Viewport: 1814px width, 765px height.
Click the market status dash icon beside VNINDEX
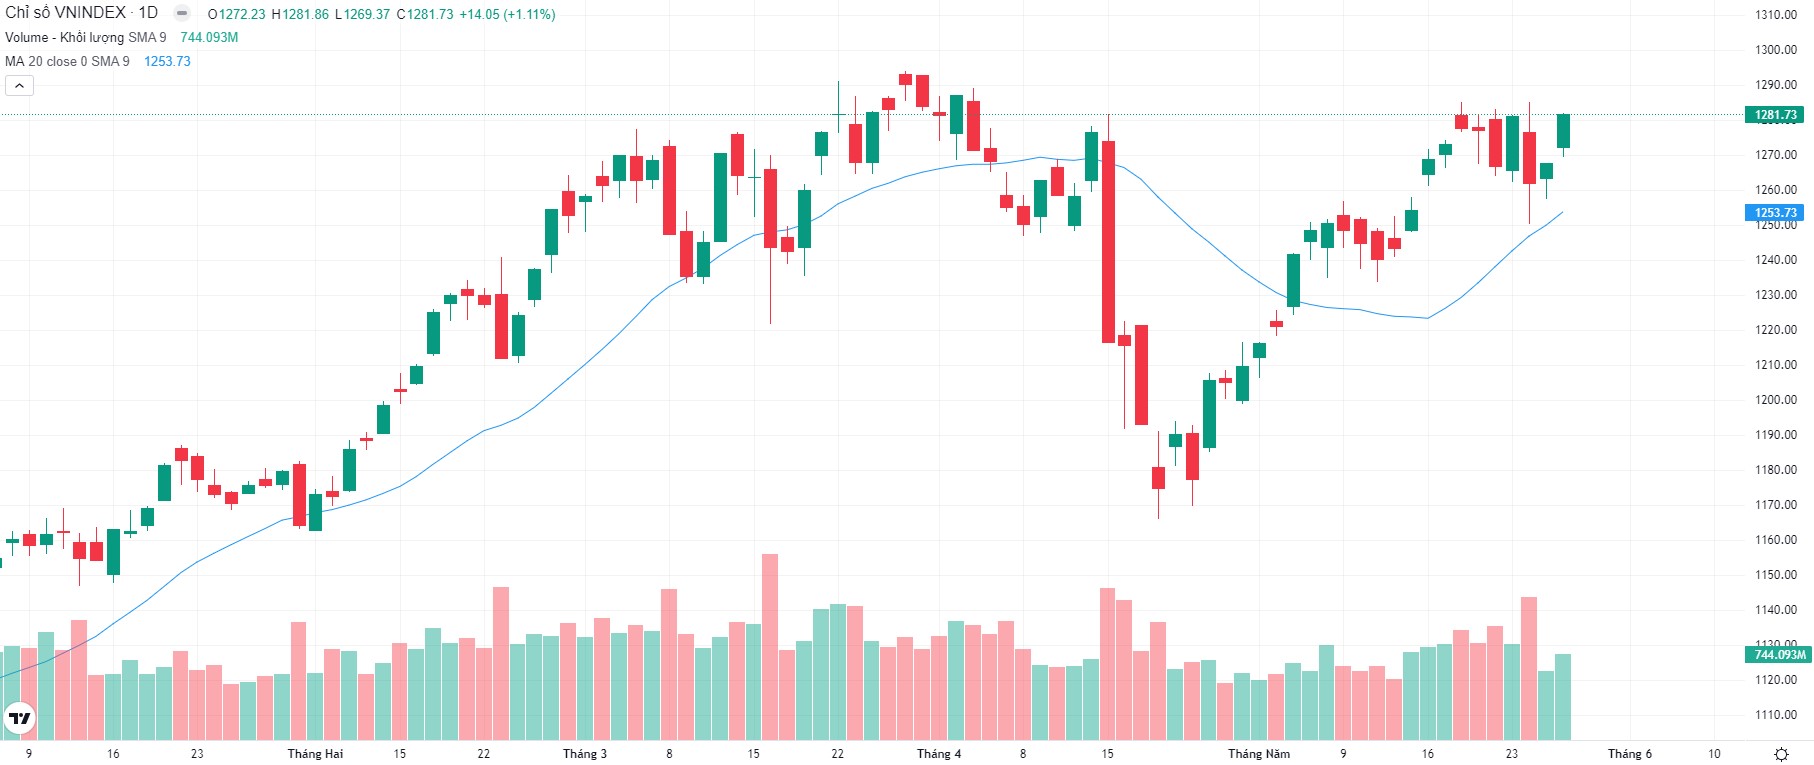(182, 13)
